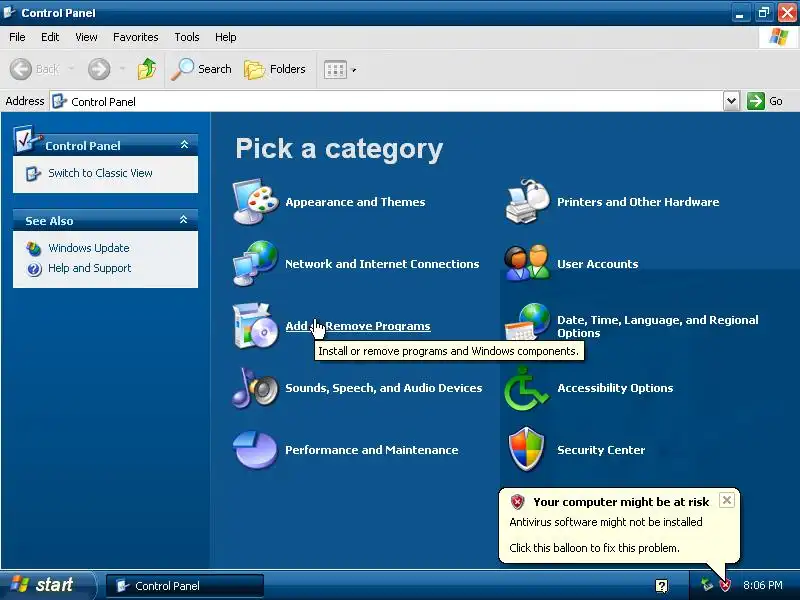Viewport: 800px width, 600px height.
Task: Collapse the See Also sidebar section
Action: click(x=184, y=220)
